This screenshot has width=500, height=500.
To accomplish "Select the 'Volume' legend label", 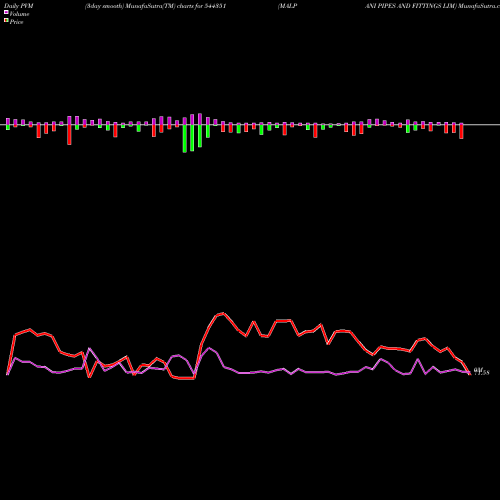I will (19, 14).
